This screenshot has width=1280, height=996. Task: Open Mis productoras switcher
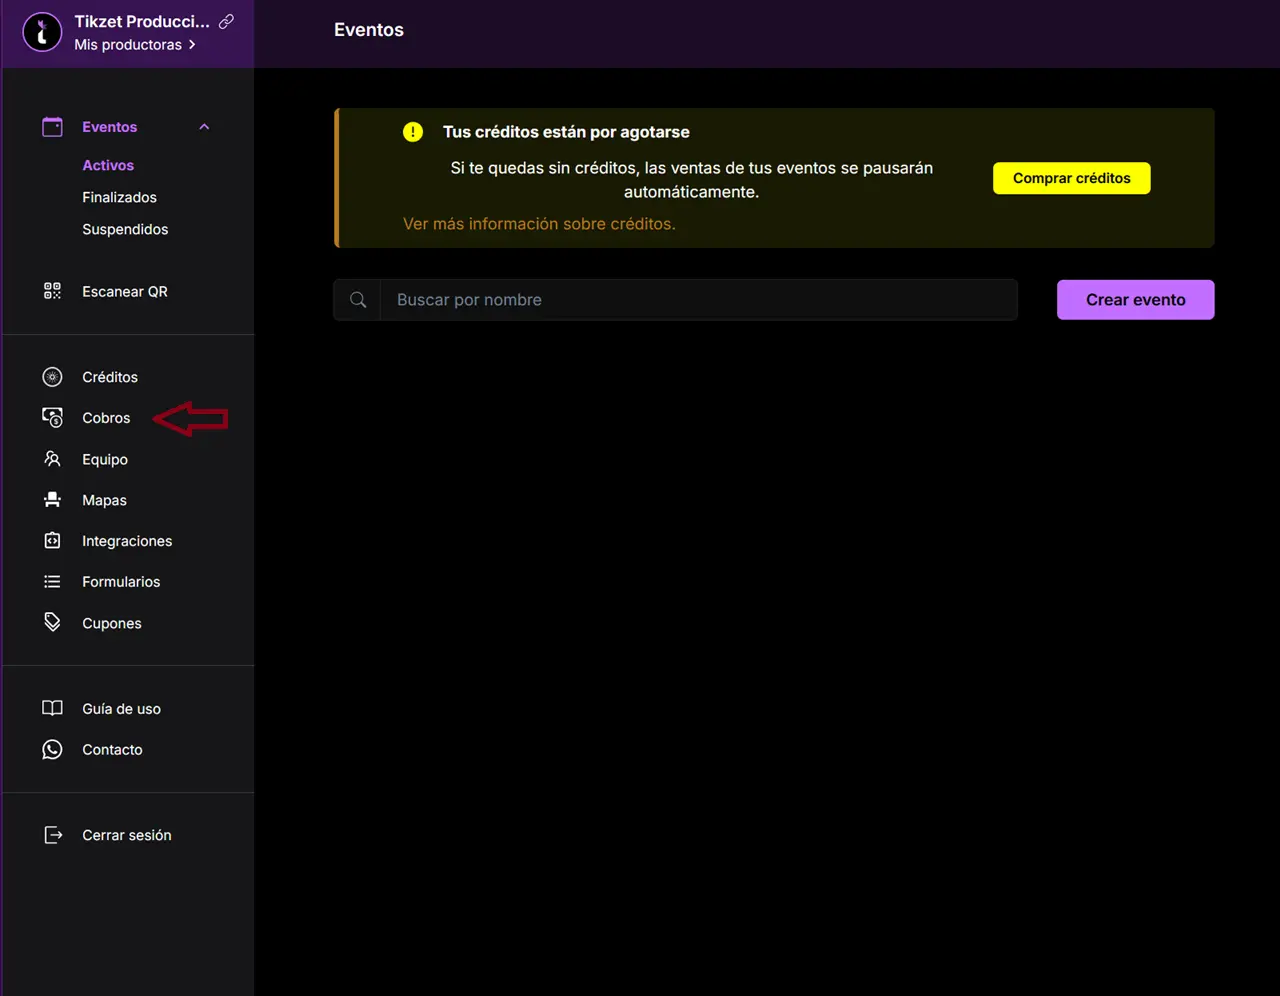click(134, 45)
